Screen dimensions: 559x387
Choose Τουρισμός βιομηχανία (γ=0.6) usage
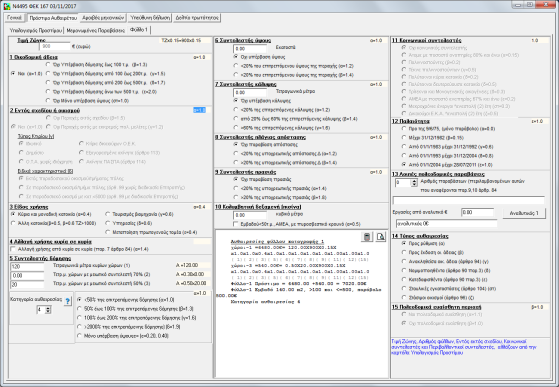[x=139, y=214]
